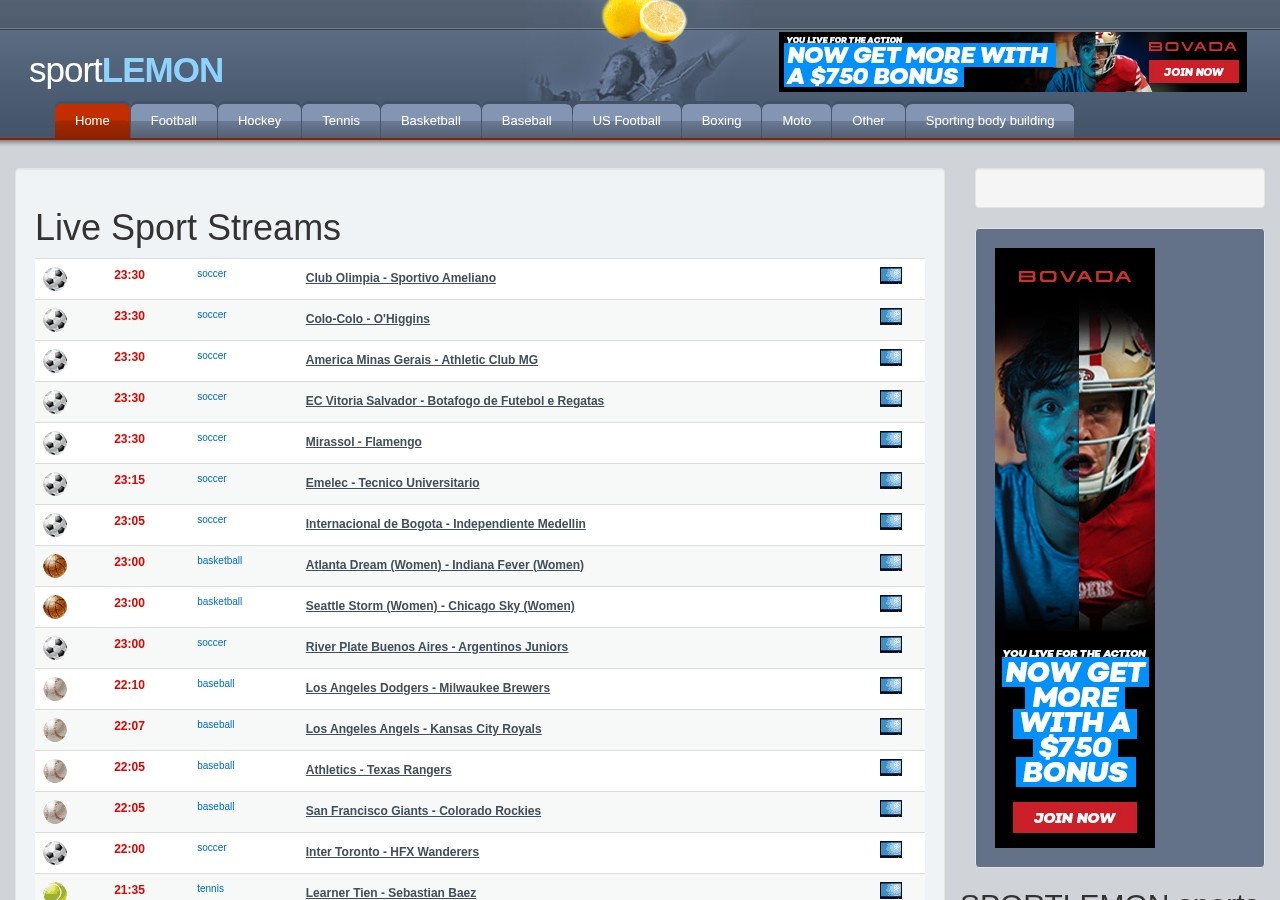Click the sportLEMON site logo

126,70
